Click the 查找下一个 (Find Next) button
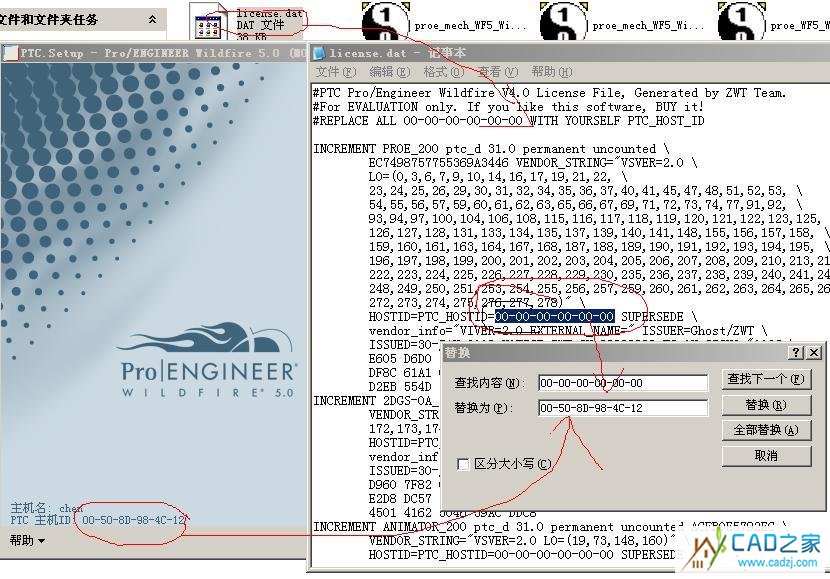This screenshot has height=579, width=830. [x=765, y=380]
